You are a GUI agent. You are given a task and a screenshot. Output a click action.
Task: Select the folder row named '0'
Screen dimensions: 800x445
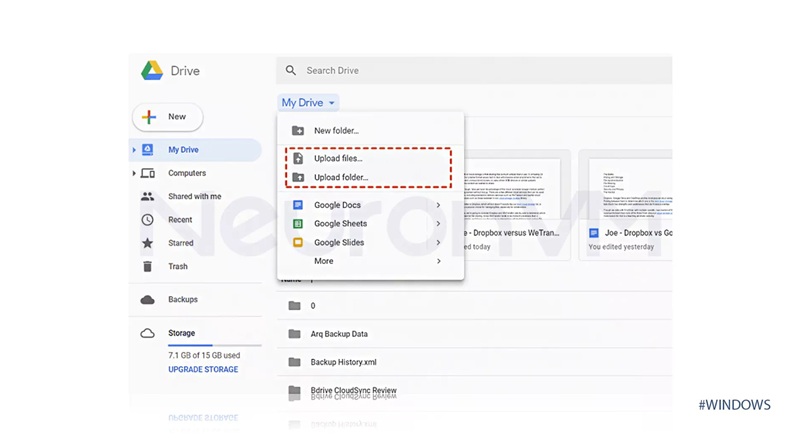tap(474, 306)
